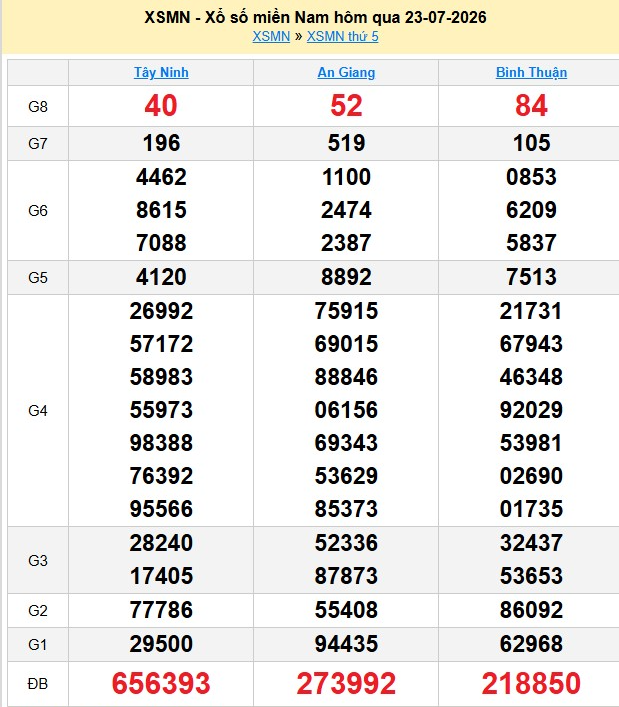Select G4 number 06156

(x=346, y=410)
